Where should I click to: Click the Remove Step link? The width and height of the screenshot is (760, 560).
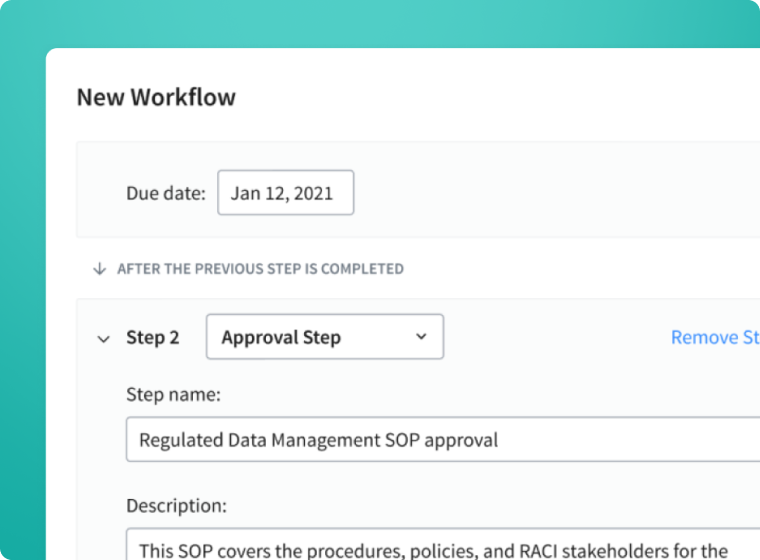[714, 337]
